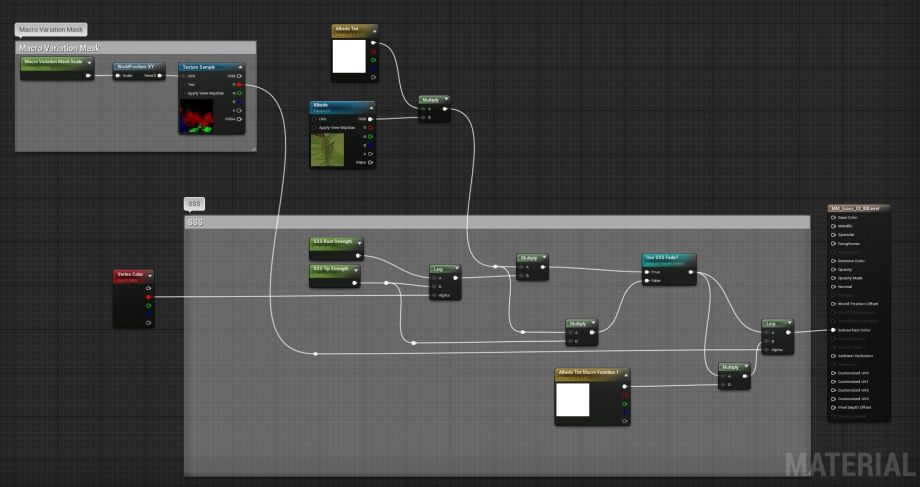Collapse the Albedo node preview arrow

click(370, 107)
